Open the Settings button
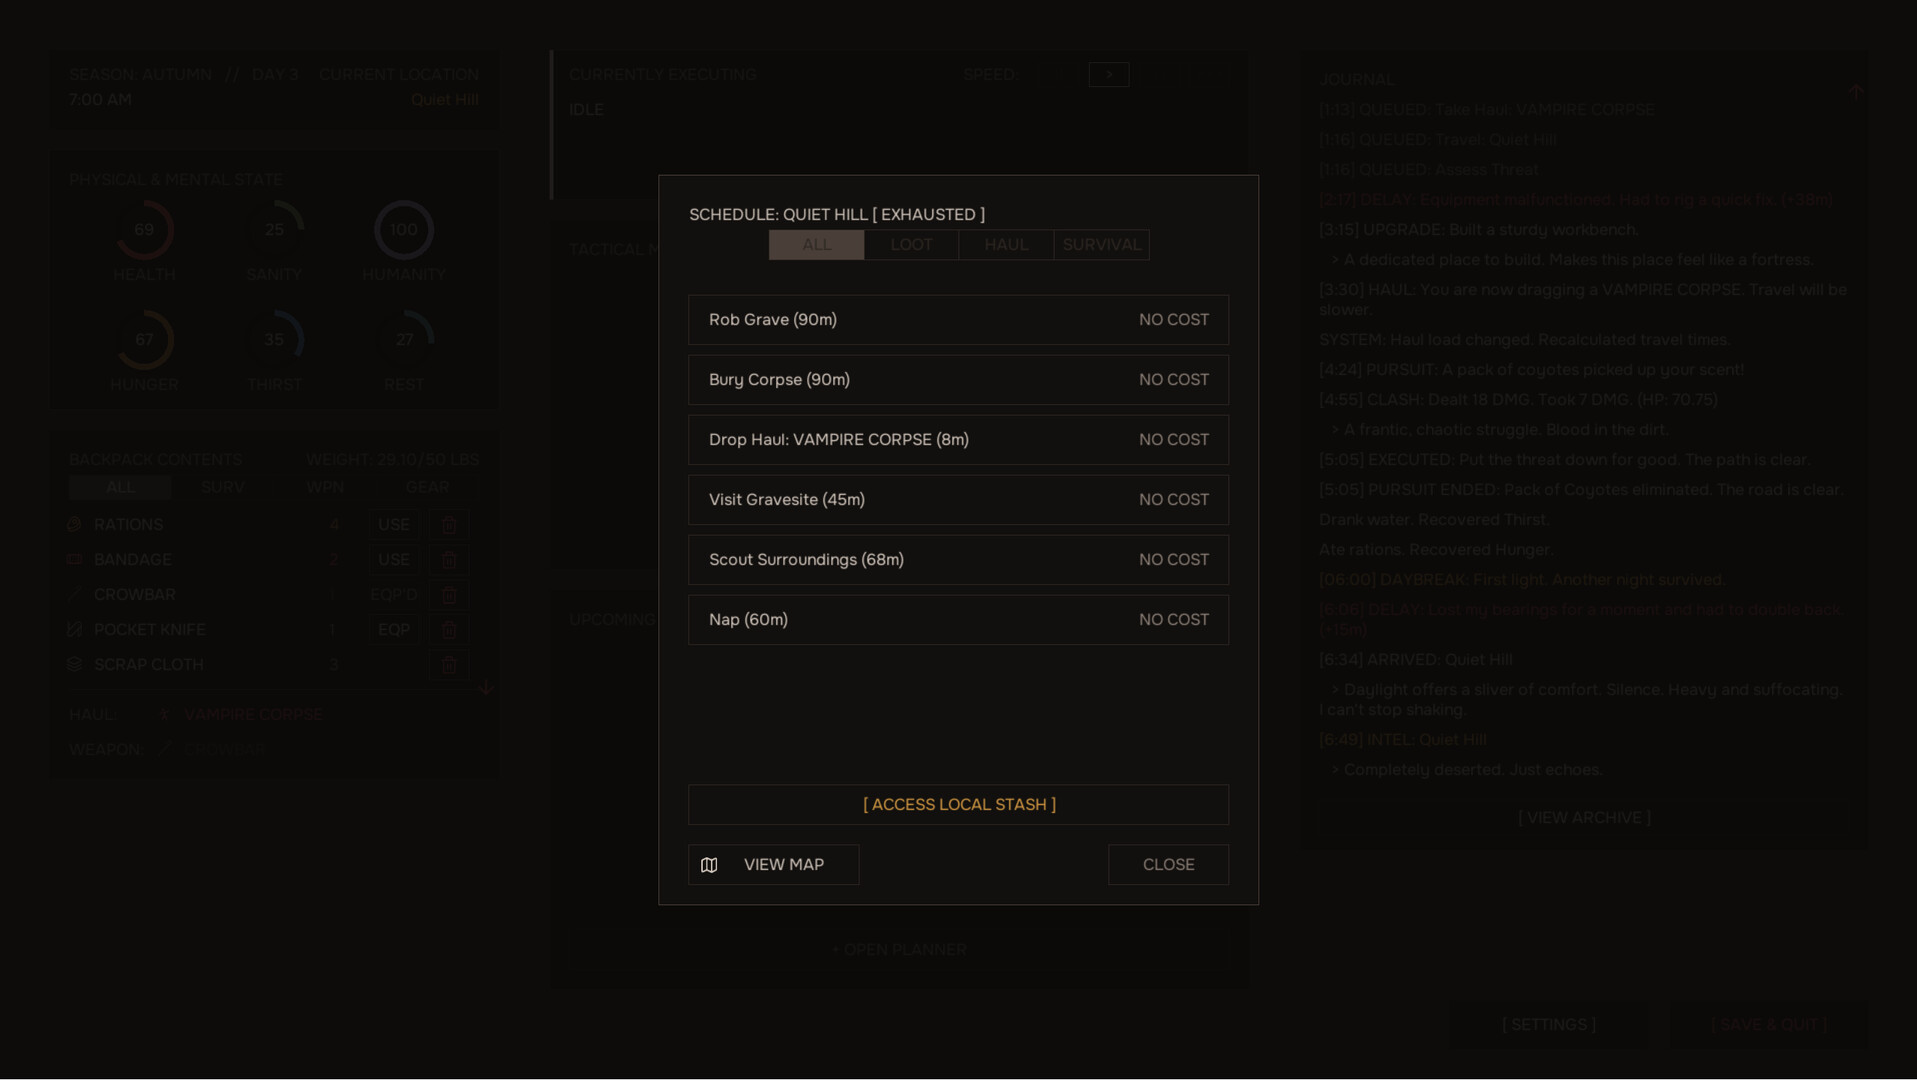 [x=1549, y=1025]
